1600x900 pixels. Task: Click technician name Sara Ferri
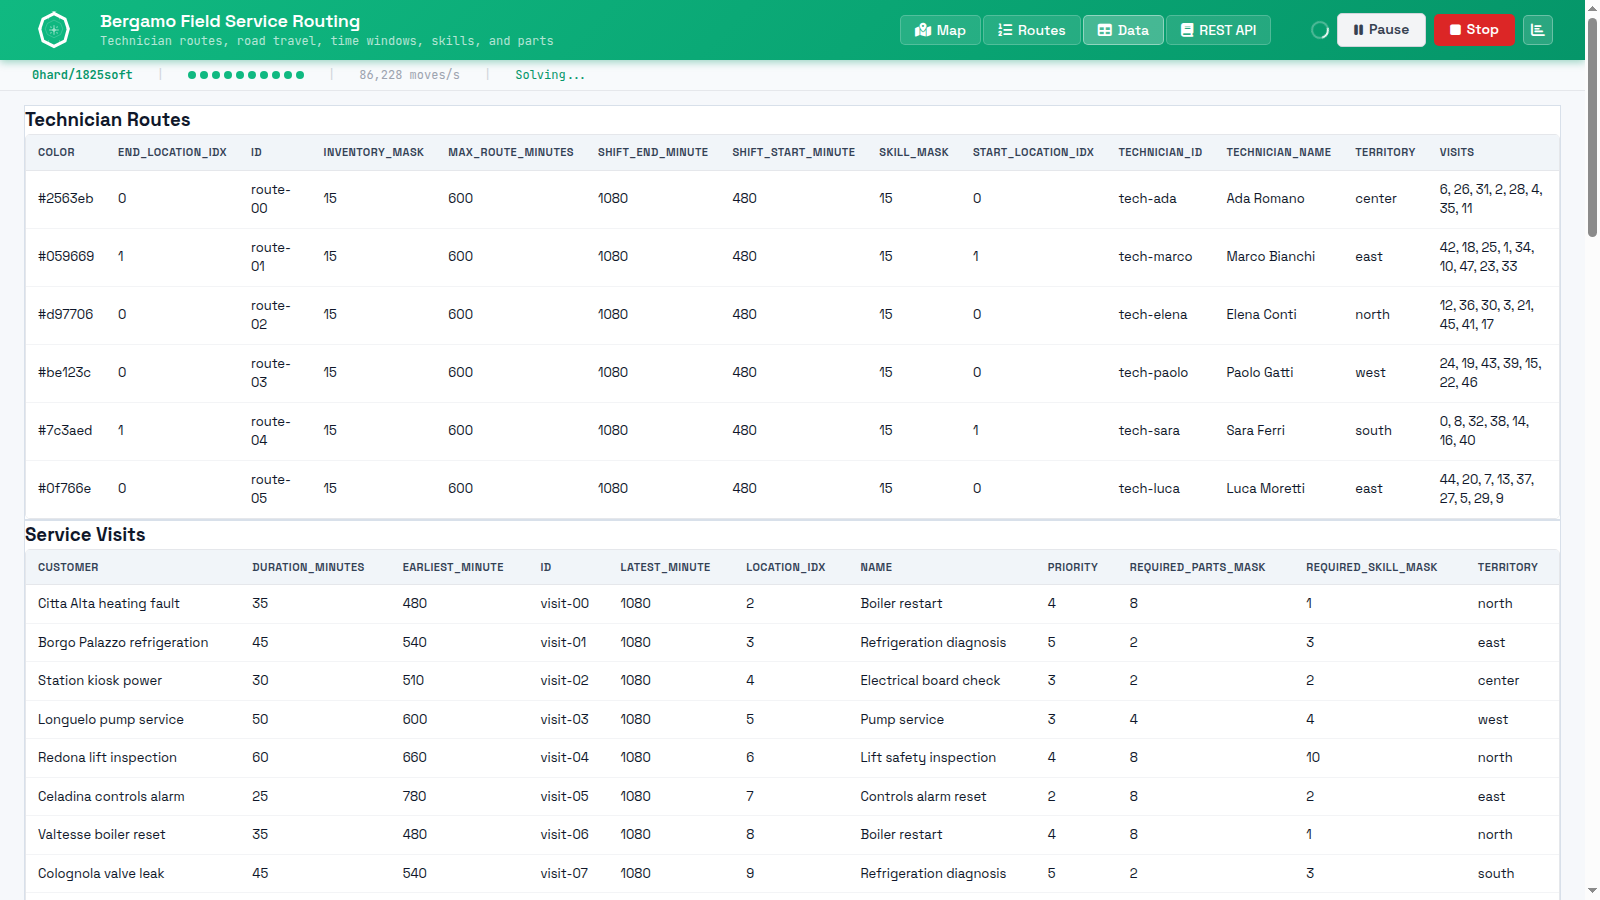click(1255, 431)
